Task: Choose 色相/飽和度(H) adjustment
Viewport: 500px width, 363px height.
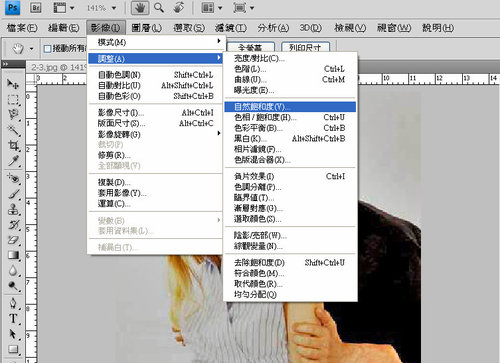Action: pyautogui.click(x=290, y=117)
